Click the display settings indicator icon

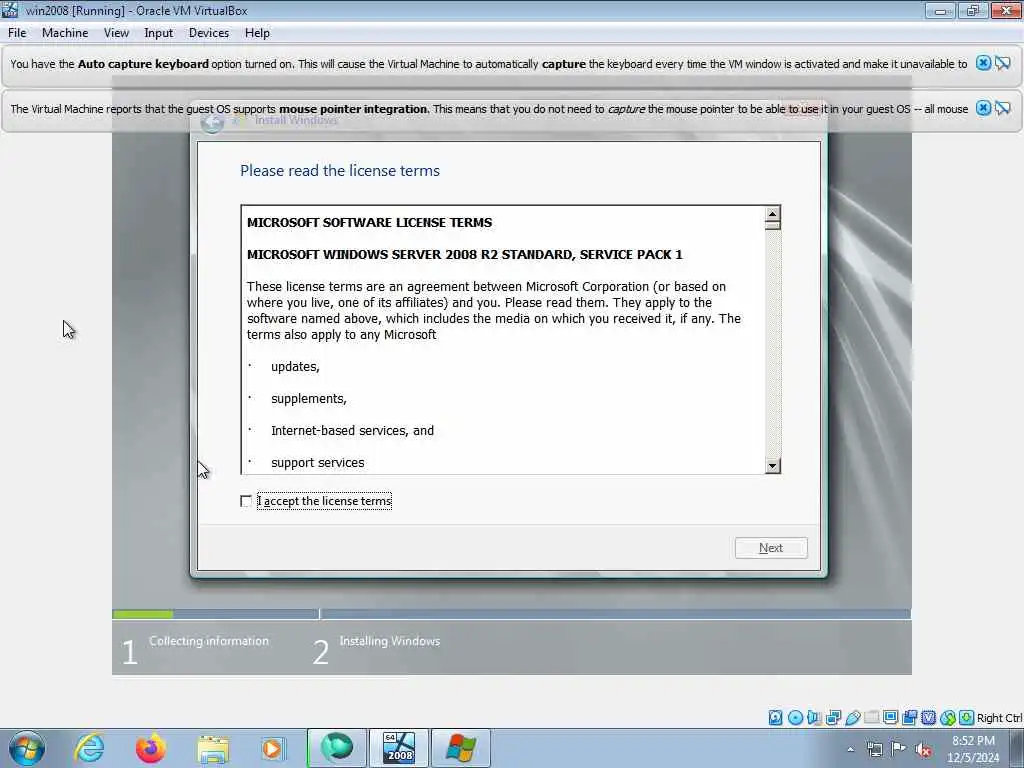tap(890, 717)
